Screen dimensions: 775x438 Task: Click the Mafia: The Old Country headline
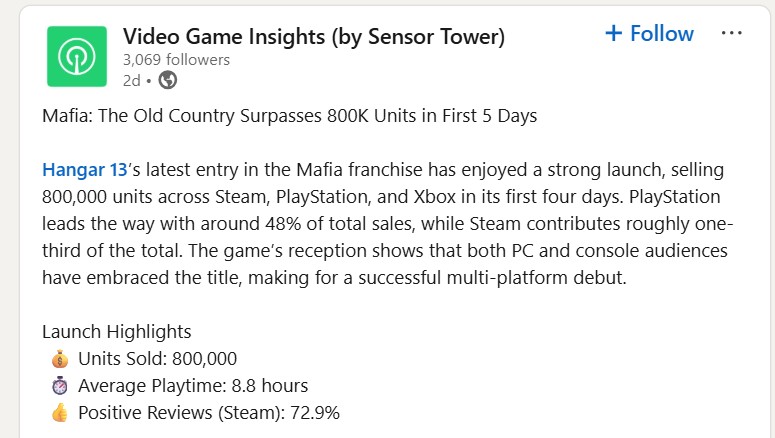(x=290, y=116)
